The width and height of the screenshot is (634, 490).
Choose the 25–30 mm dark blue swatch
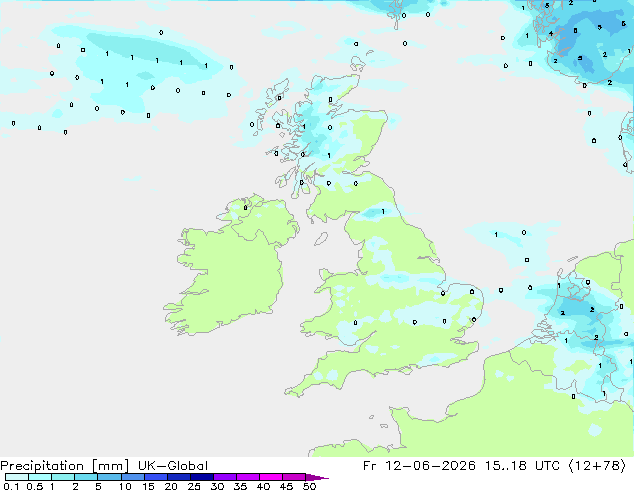click(x=201, y=477)
